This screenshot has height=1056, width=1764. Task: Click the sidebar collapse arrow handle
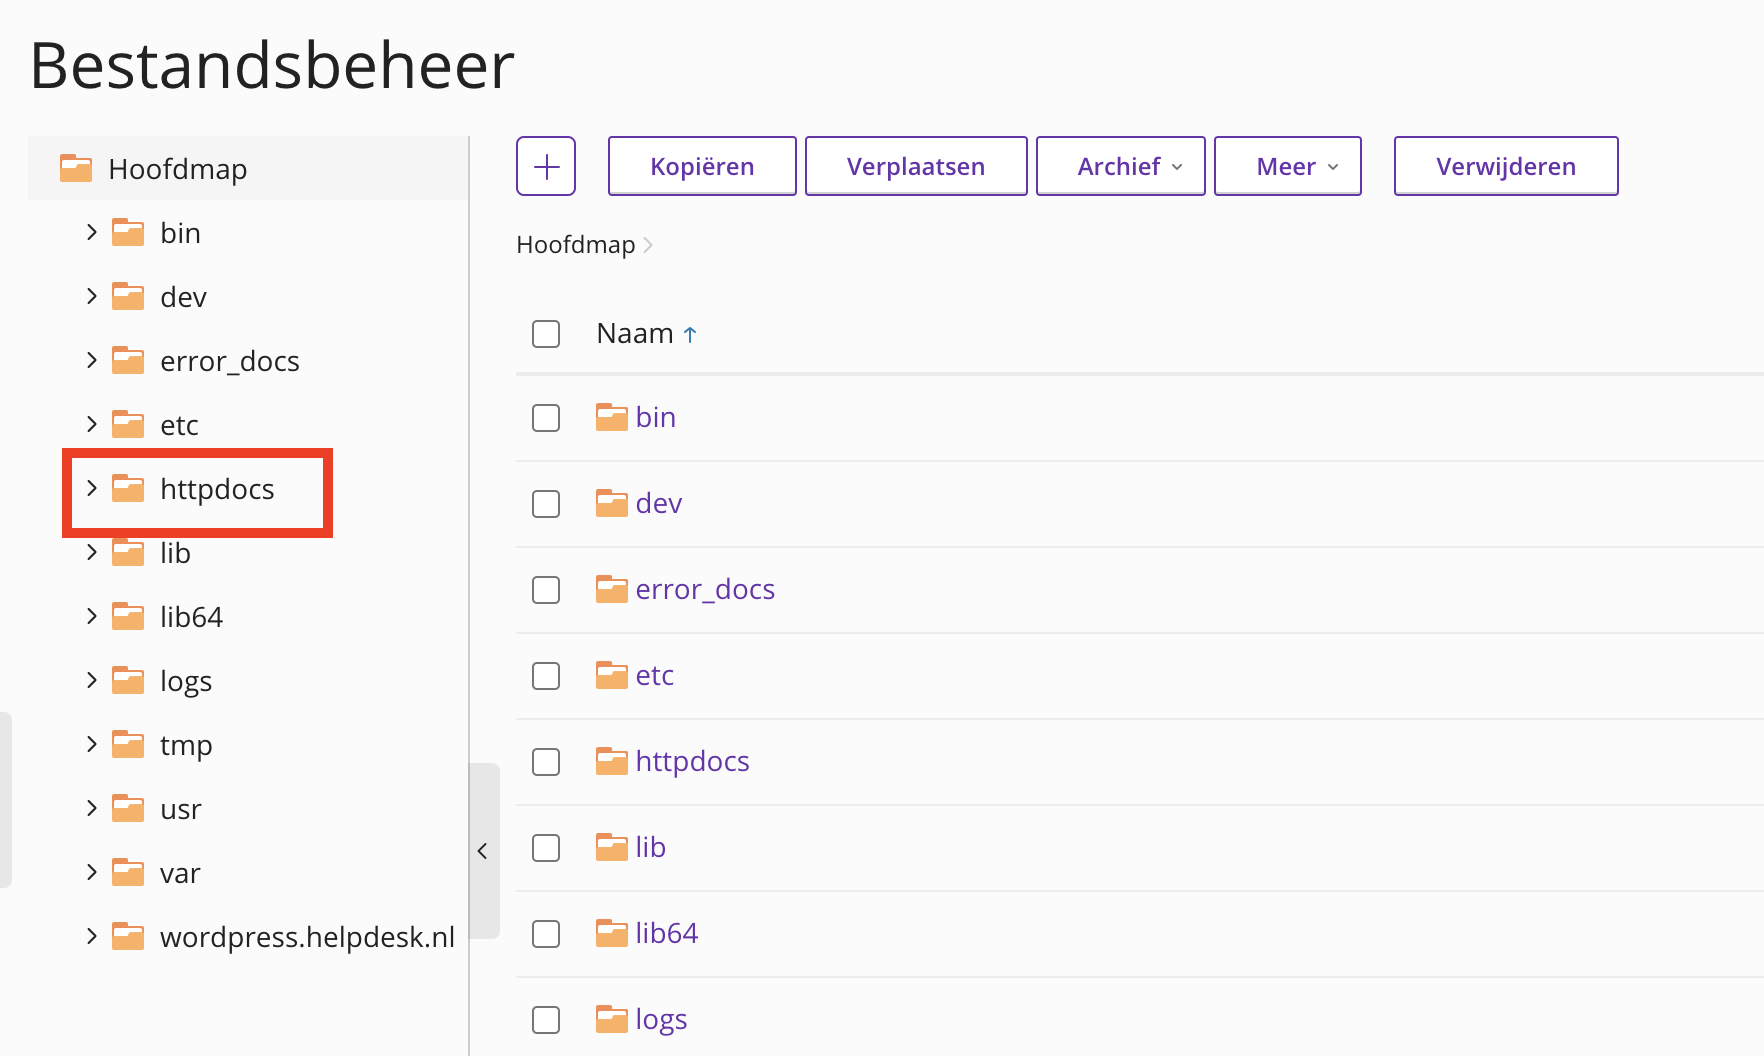click(483, 851)
